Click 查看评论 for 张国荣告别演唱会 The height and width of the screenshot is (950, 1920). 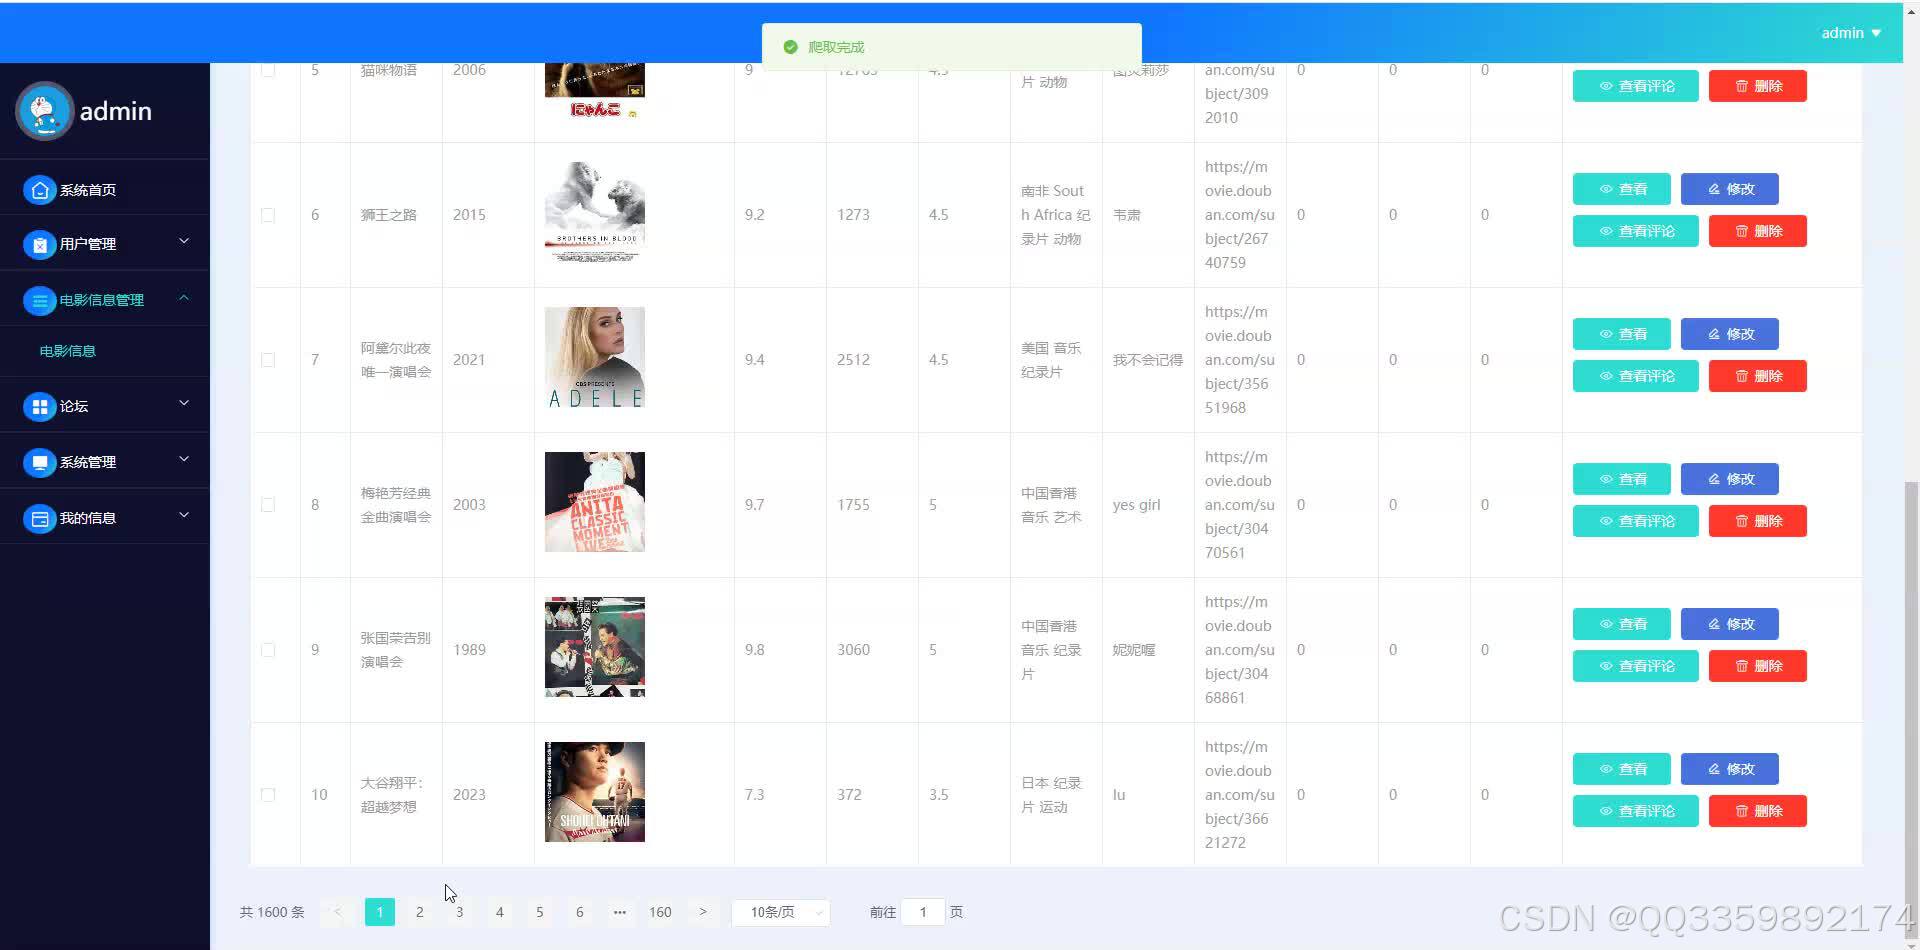(1636, 666)
